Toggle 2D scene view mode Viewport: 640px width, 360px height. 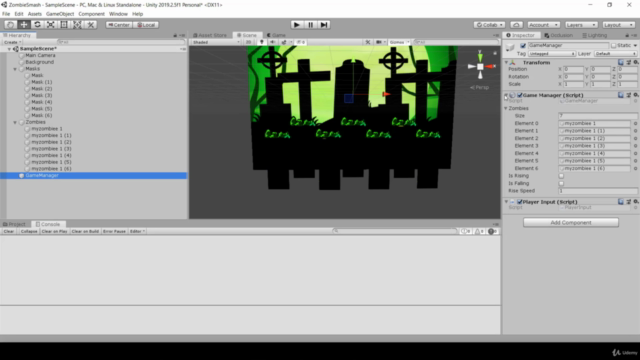click(248, 42)
